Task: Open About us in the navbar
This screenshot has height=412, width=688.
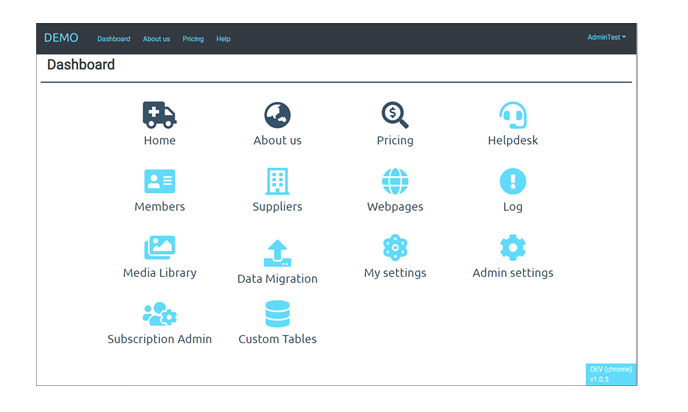Action: coord(156,39)
